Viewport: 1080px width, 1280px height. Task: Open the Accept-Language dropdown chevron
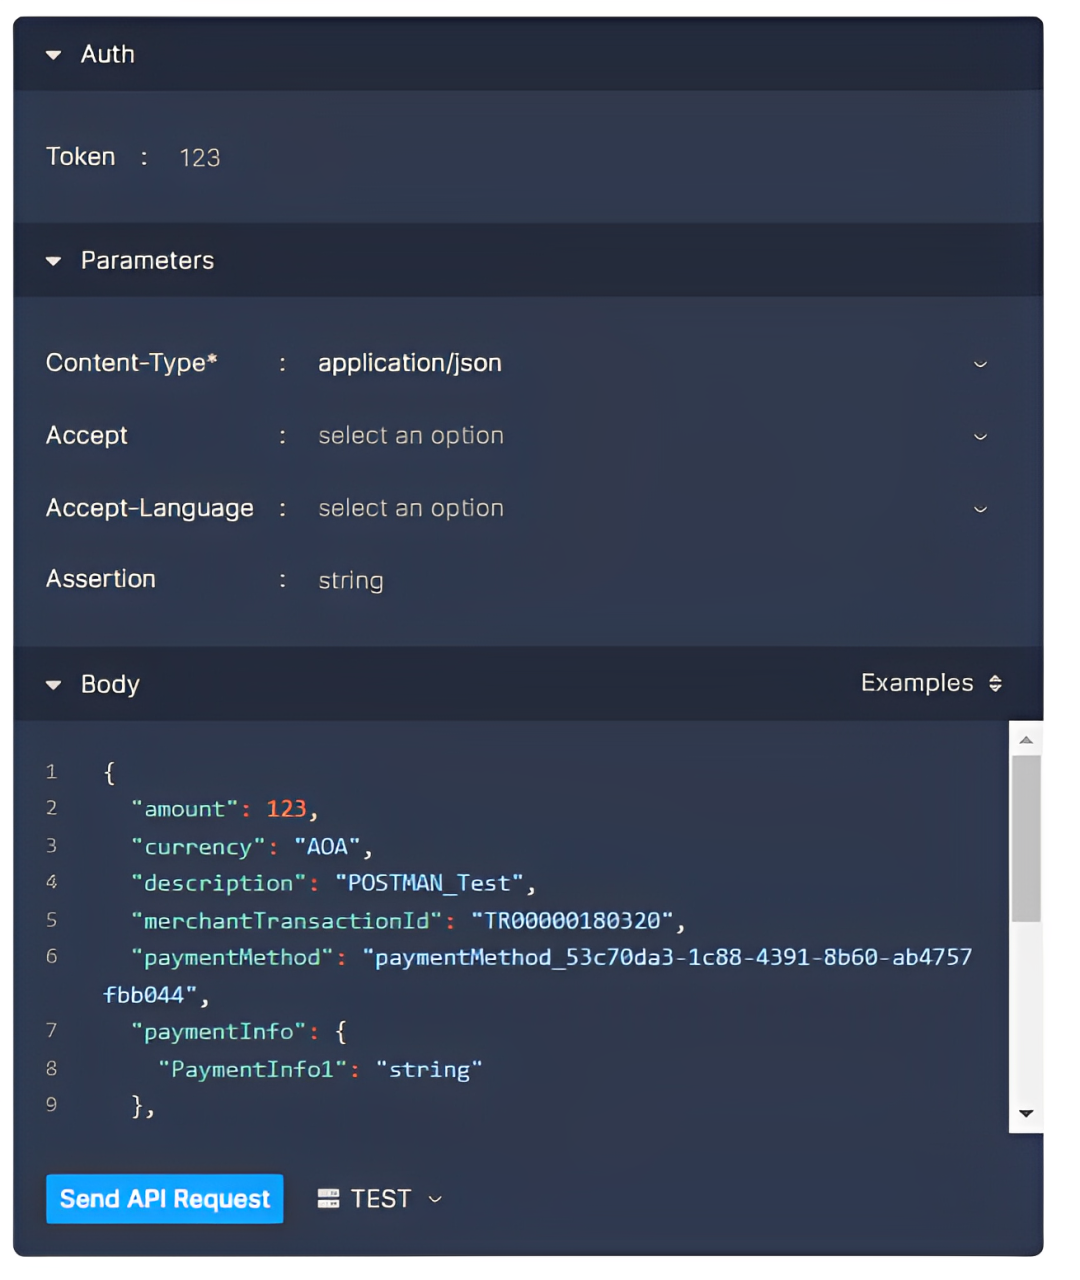click(x=980, y=509)
